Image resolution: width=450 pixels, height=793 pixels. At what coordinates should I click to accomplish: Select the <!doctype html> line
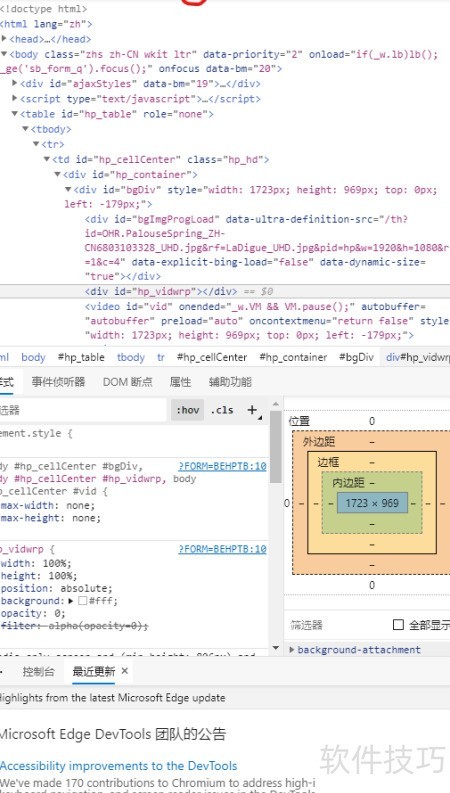pyautogui.click(x=43, y=9)
